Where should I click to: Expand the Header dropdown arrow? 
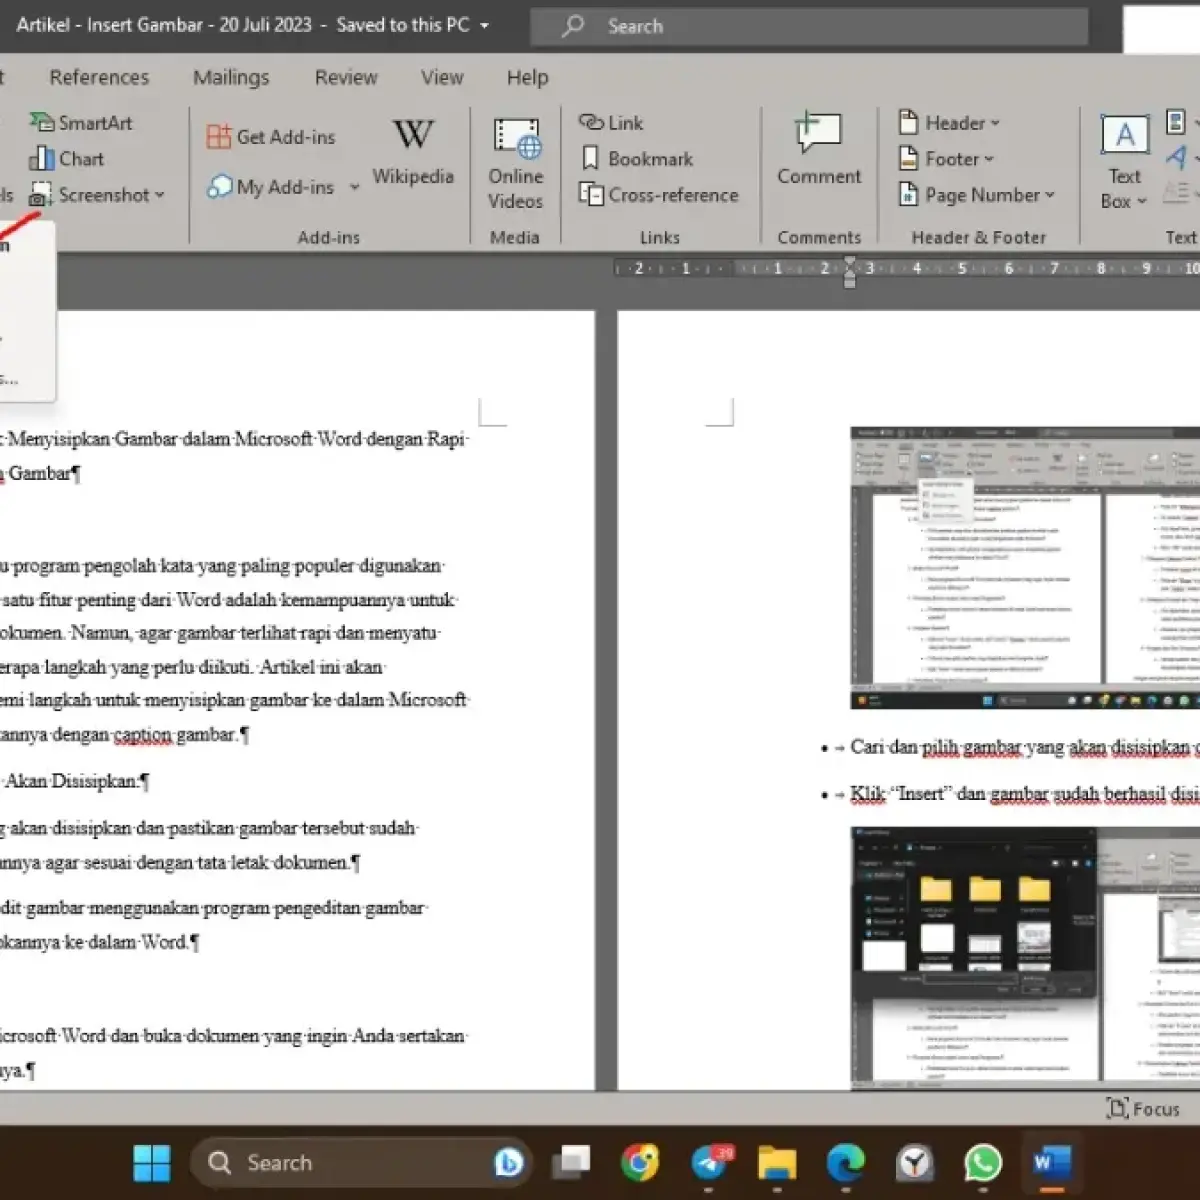995,123
